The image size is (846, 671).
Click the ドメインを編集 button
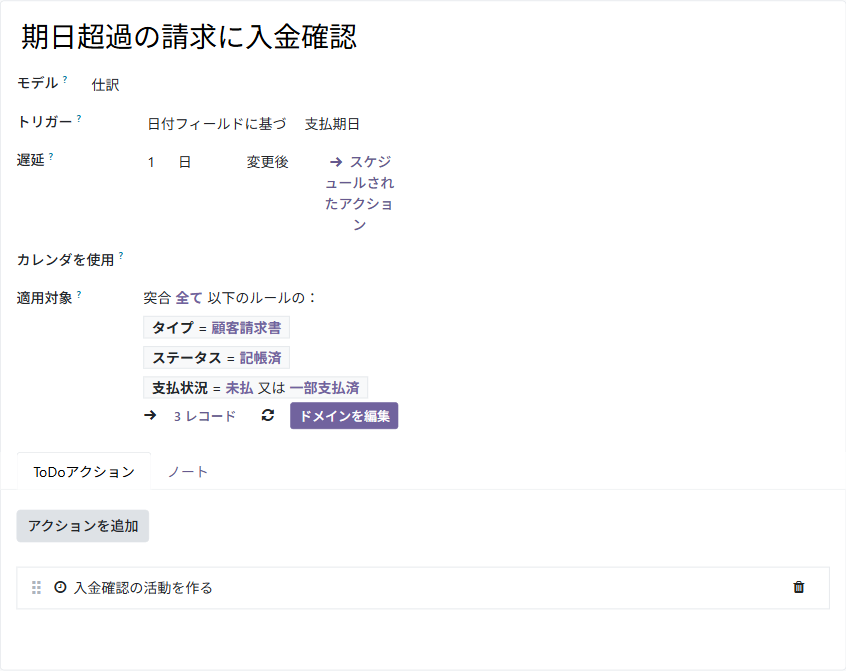[344, 416]
